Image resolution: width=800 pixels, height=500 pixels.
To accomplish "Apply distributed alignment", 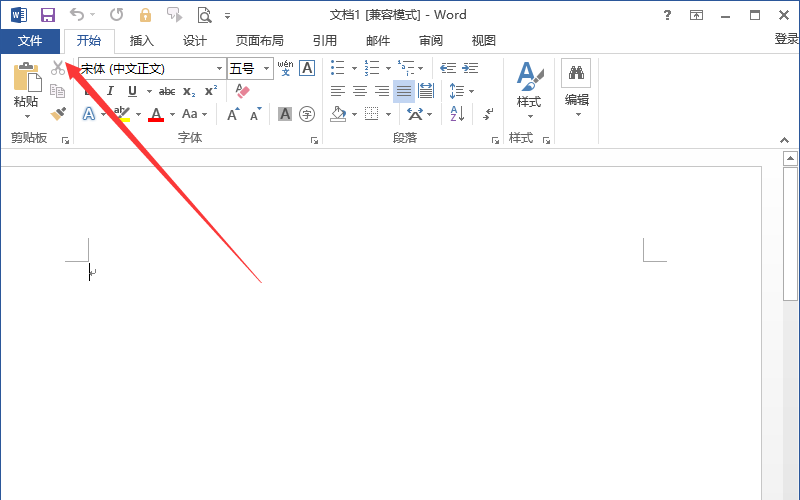I will 426,91.
